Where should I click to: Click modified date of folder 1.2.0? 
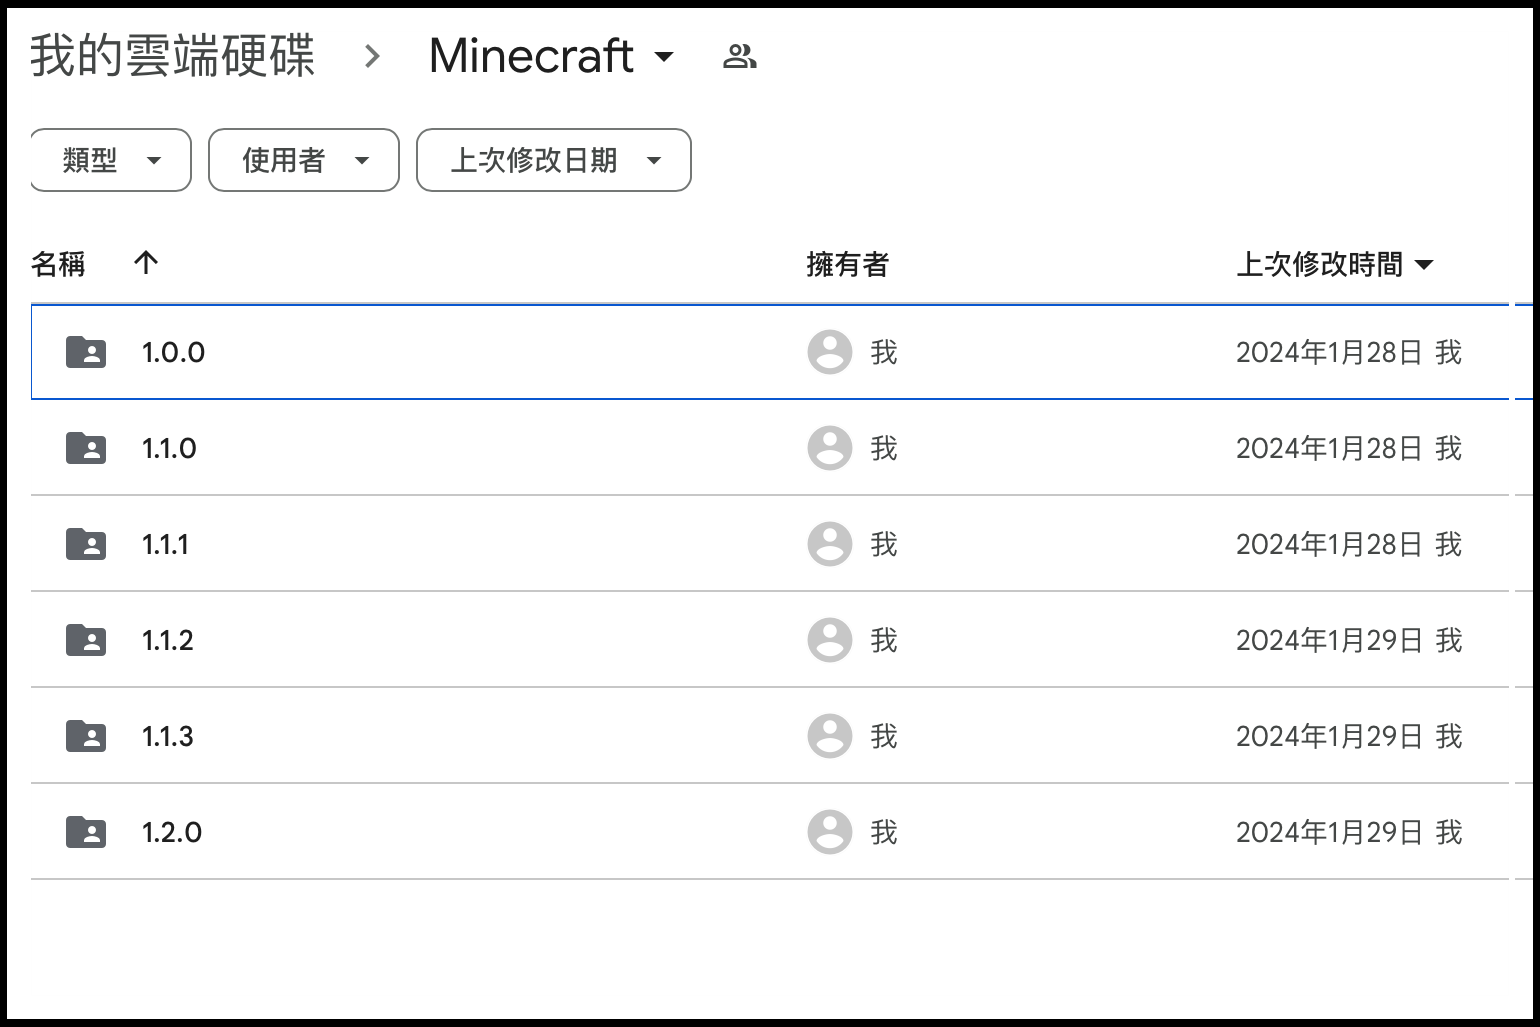tap(1329, 832)
